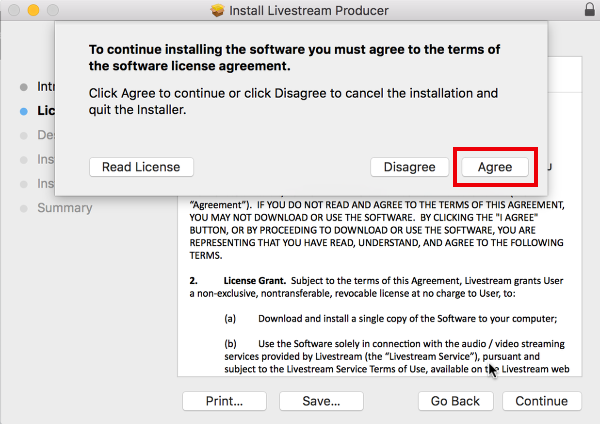Click the lock icon in title bar
This screenshot has width=600, height=424.
point(590,9)
